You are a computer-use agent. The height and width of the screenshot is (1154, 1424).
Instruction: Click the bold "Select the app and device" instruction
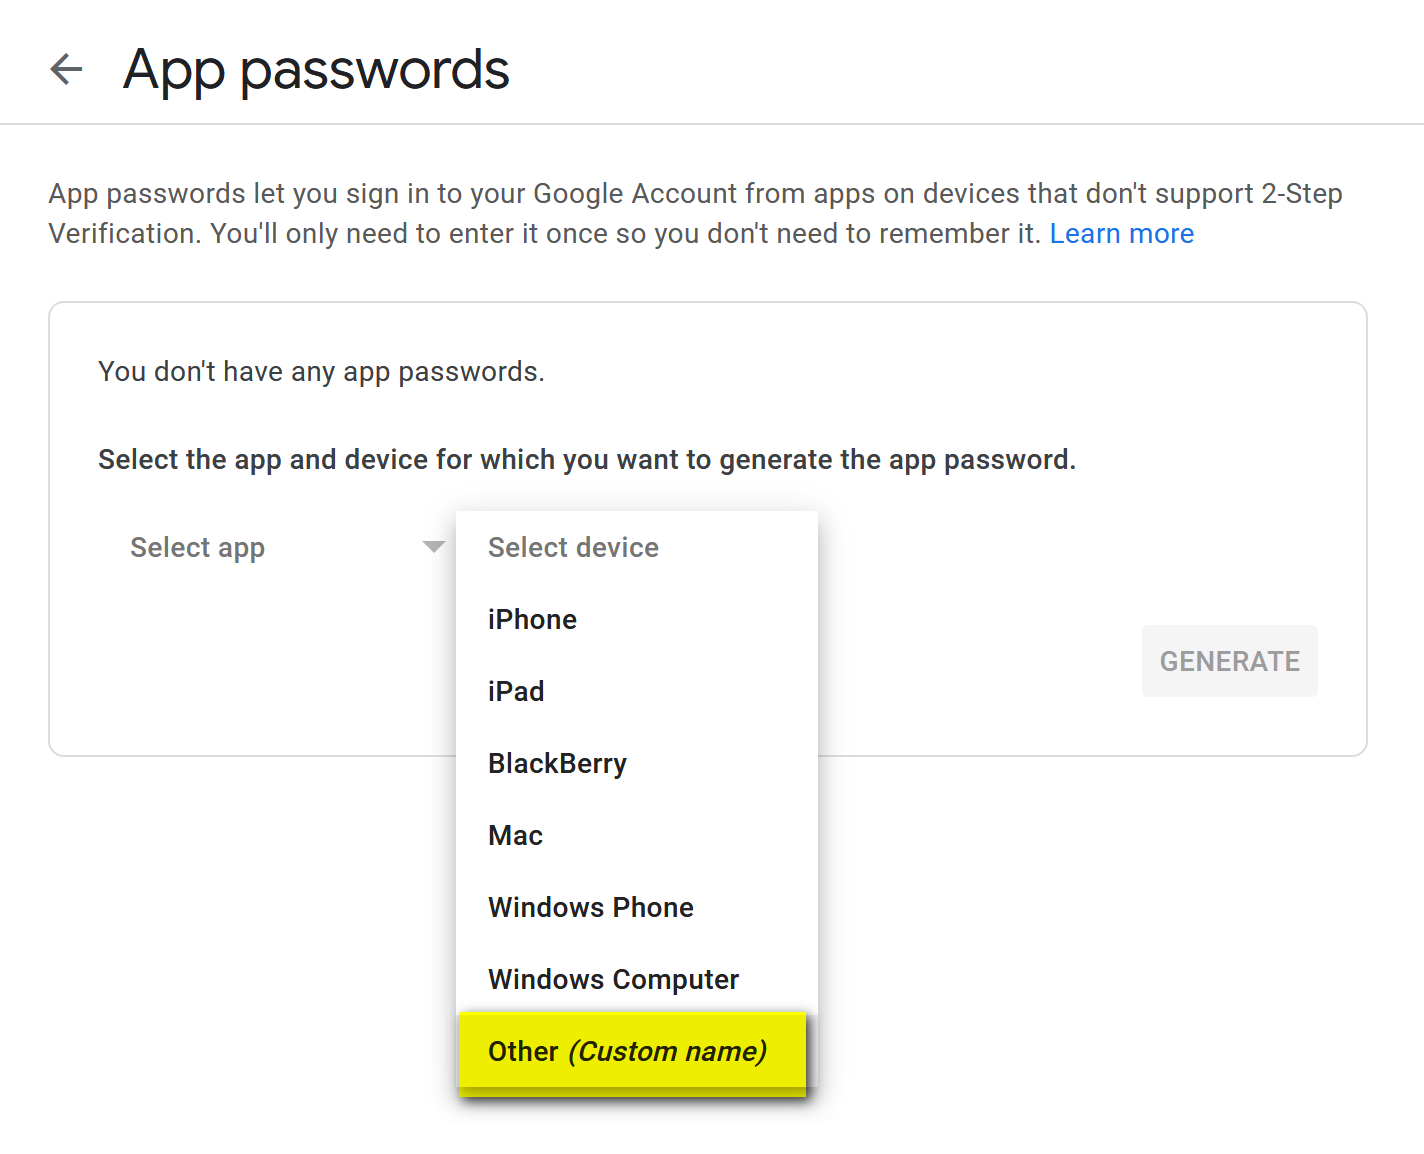point(587,460)
